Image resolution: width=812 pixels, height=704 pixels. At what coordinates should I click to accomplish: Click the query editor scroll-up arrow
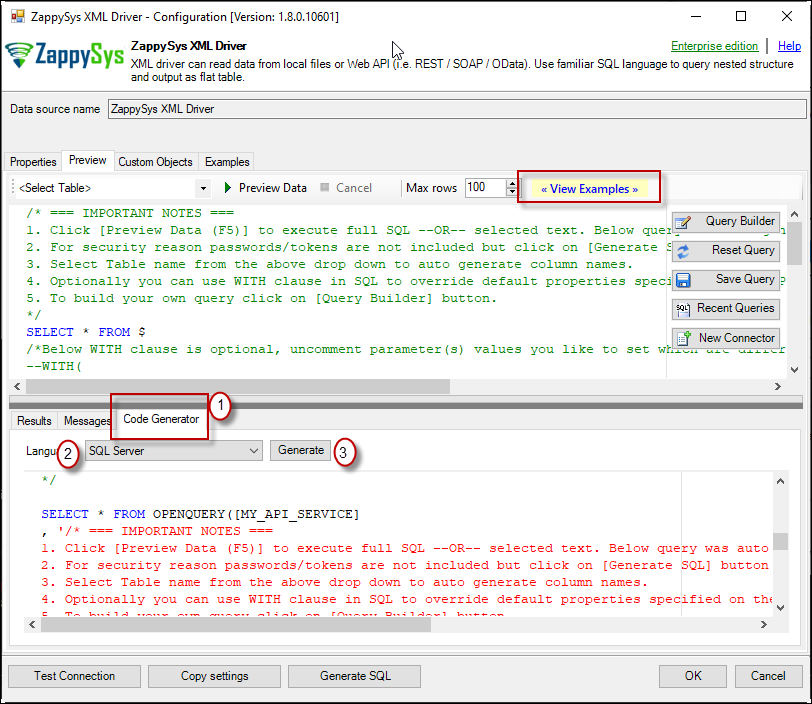pos(794,214)
